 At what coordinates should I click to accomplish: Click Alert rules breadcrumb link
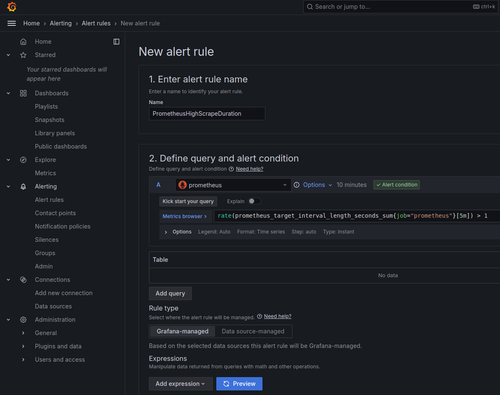click(x=96, y=23)
